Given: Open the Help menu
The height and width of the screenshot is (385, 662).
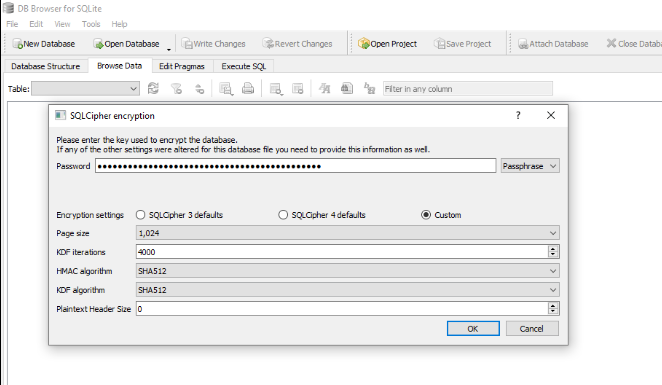Looking at the screenshot, I should (119, 24).
